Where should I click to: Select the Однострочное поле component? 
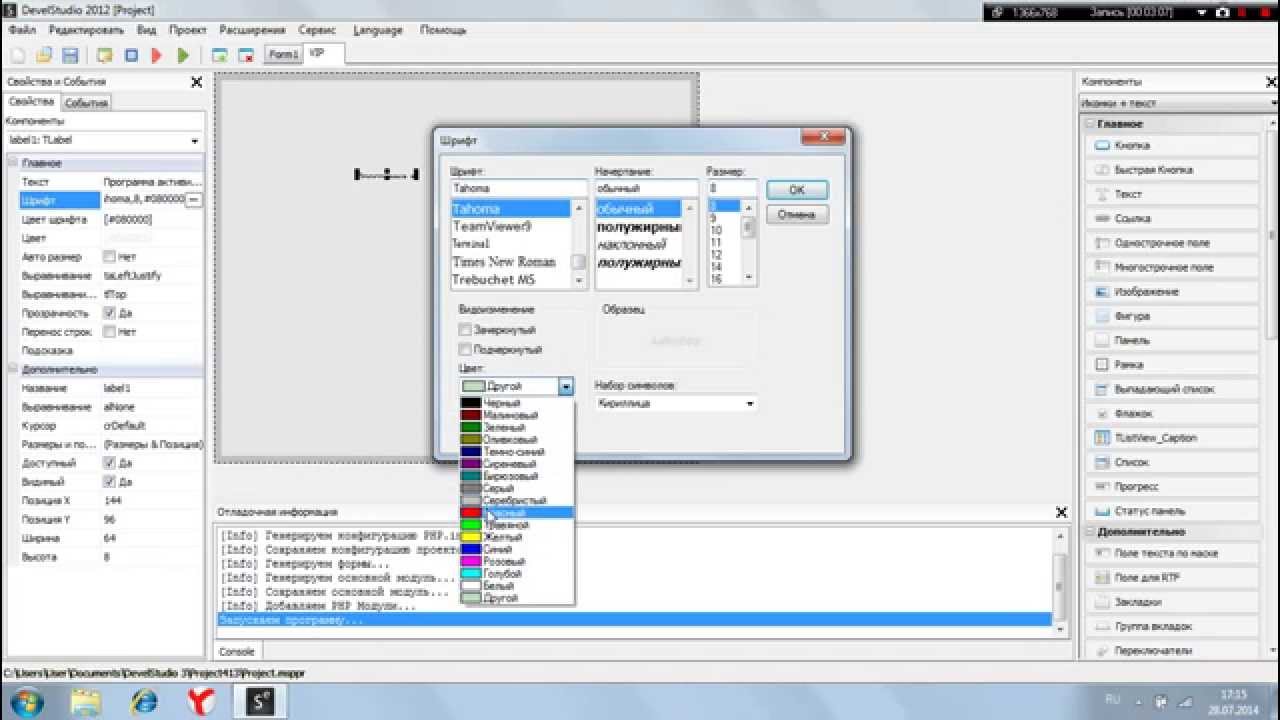(x=1172, y=243)
